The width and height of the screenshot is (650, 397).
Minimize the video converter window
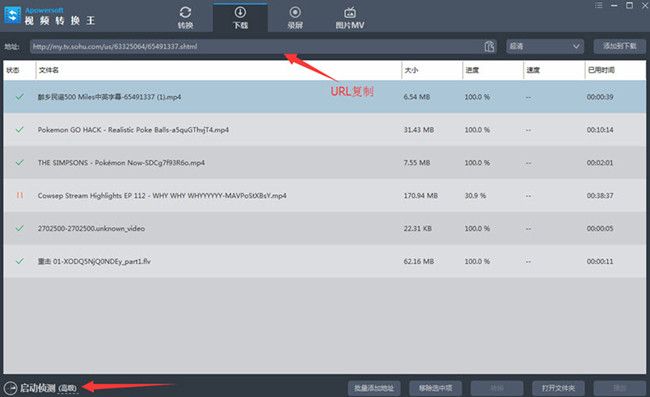tap(614, 5)
